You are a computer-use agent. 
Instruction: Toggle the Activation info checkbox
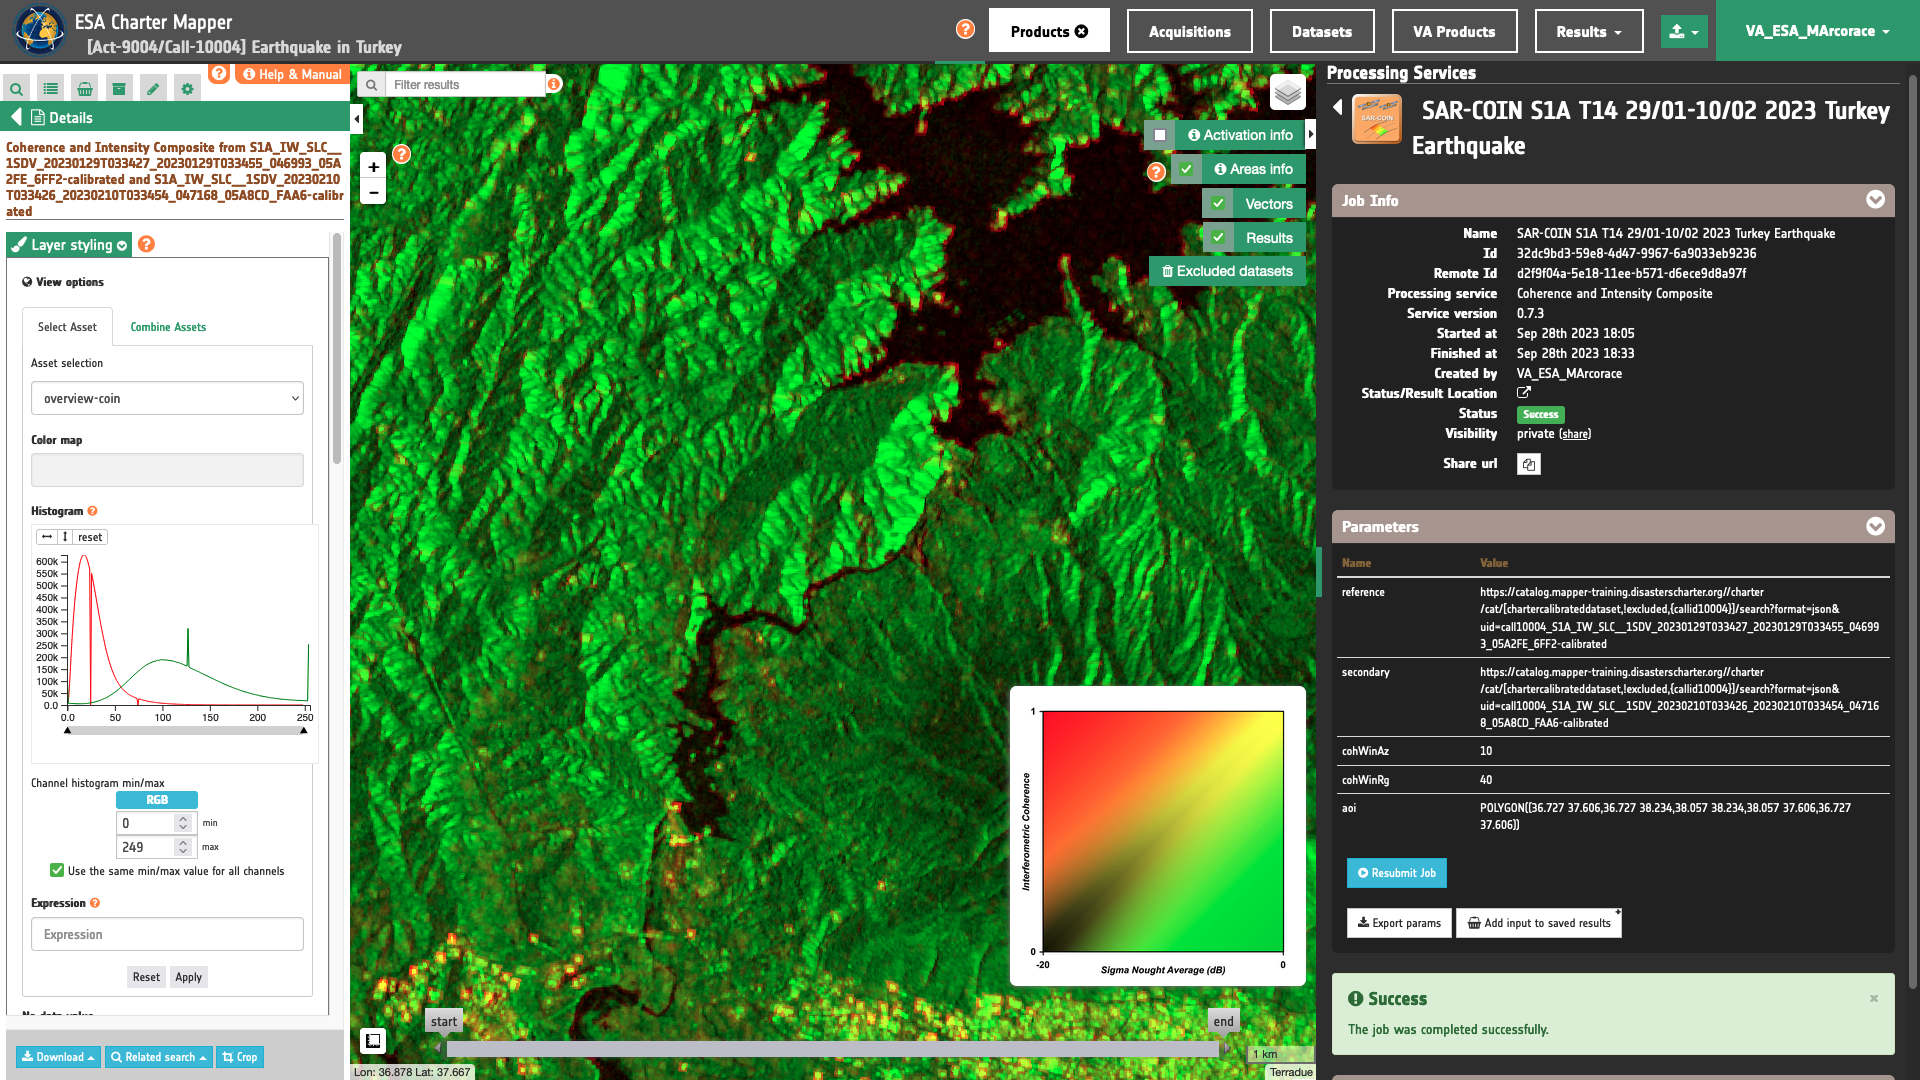pos(1160,135)
